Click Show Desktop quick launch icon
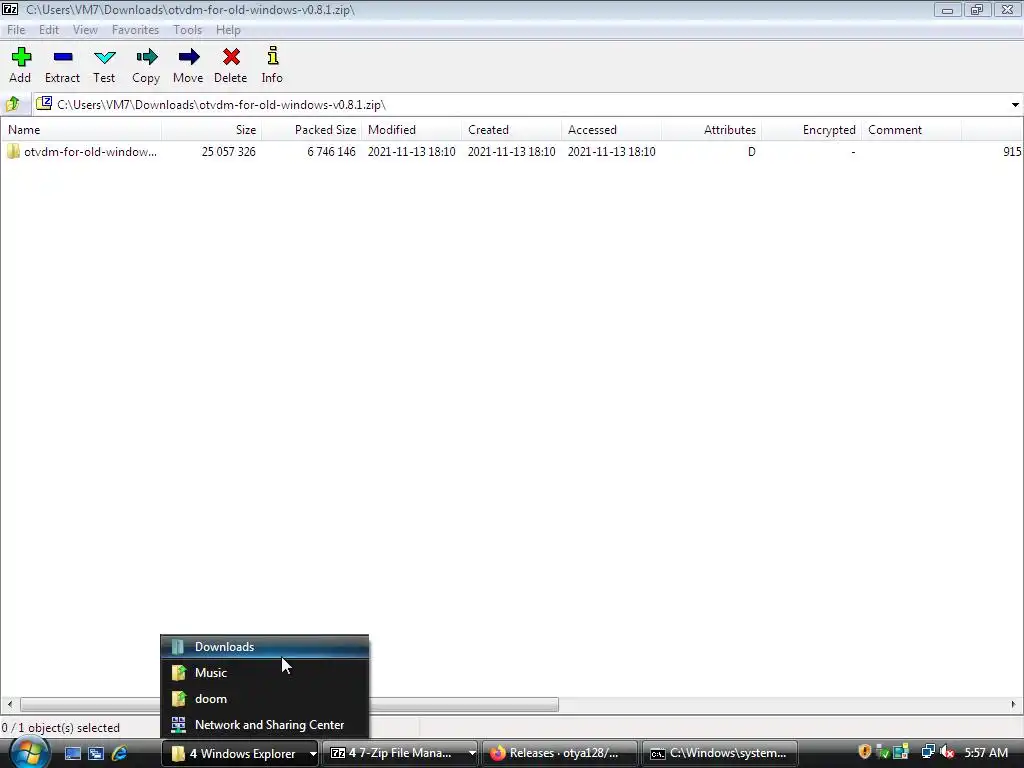 (x=72, y=753)
